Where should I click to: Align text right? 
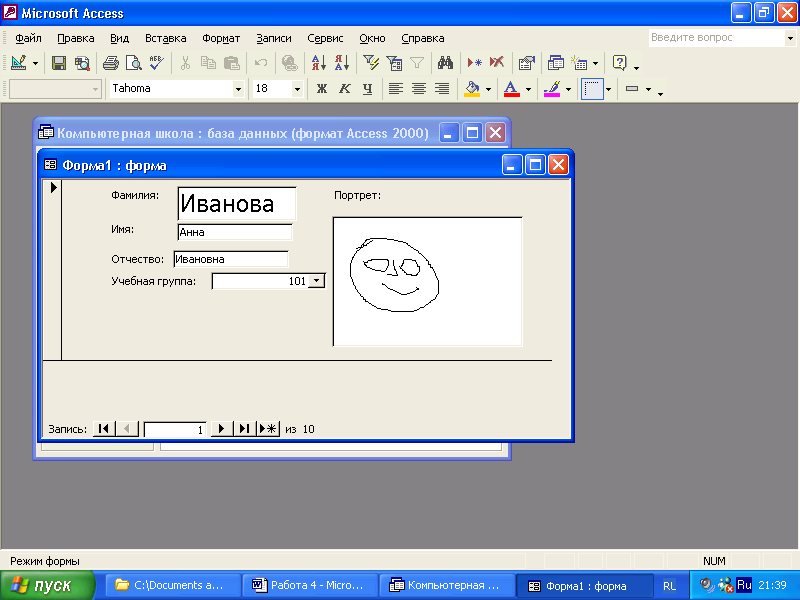pos(442,89)
